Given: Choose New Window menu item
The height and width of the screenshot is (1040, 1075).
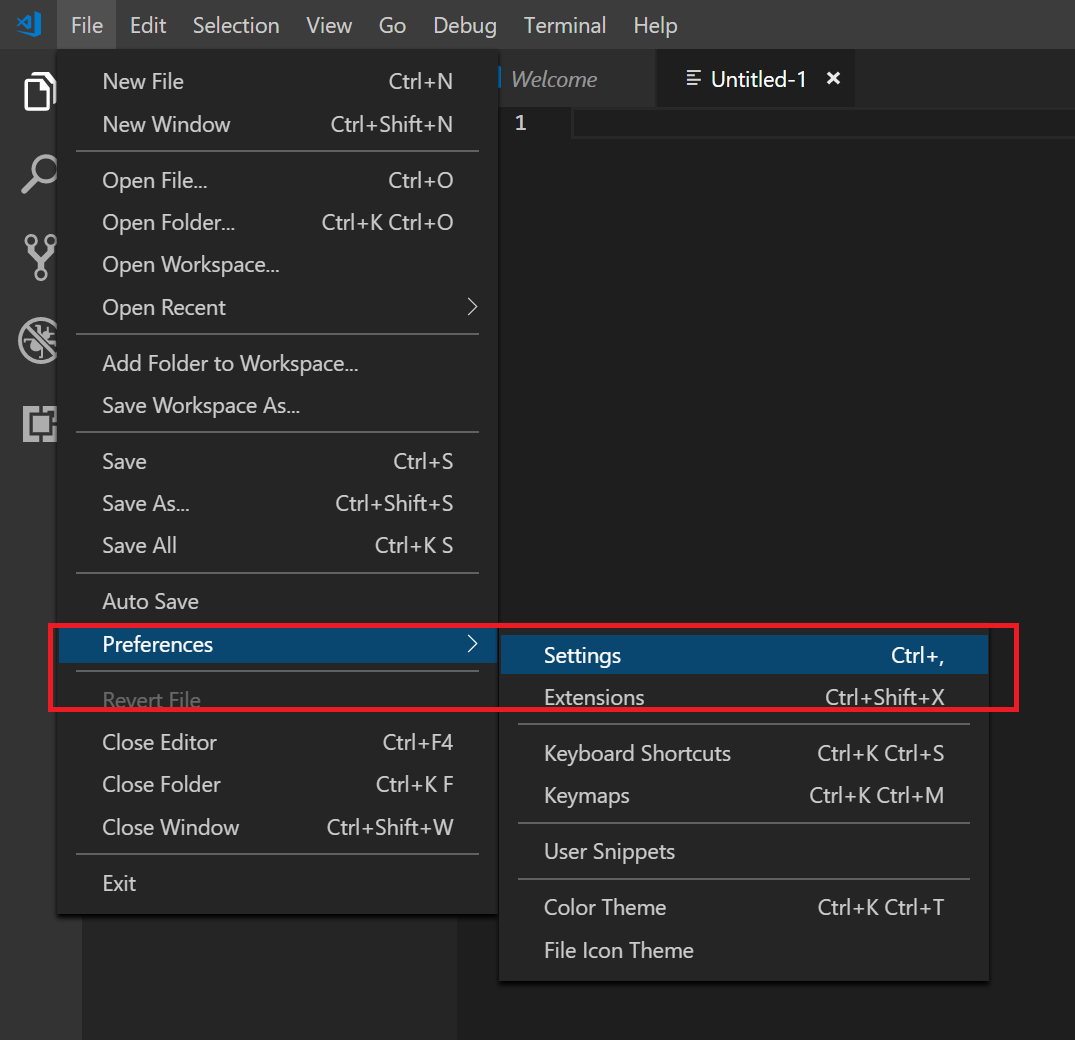Looking at the screenshot, I should [x=278, y=124].
